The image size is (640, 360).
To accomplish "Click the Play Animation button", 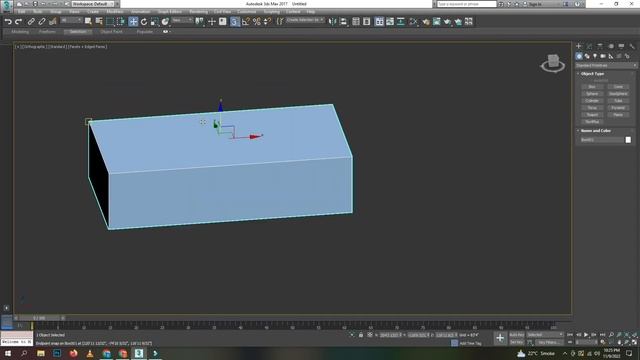I will coord(586,335).
